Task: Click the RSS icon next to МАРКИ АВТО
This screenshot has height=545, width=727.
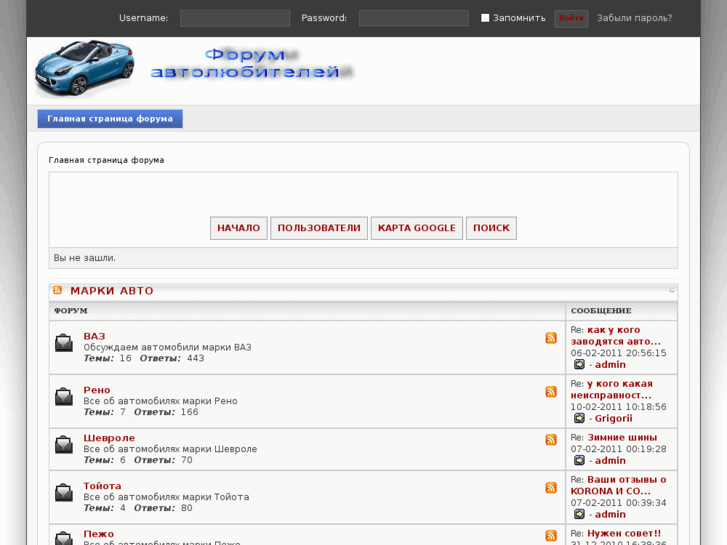Action: coord(57,290)
